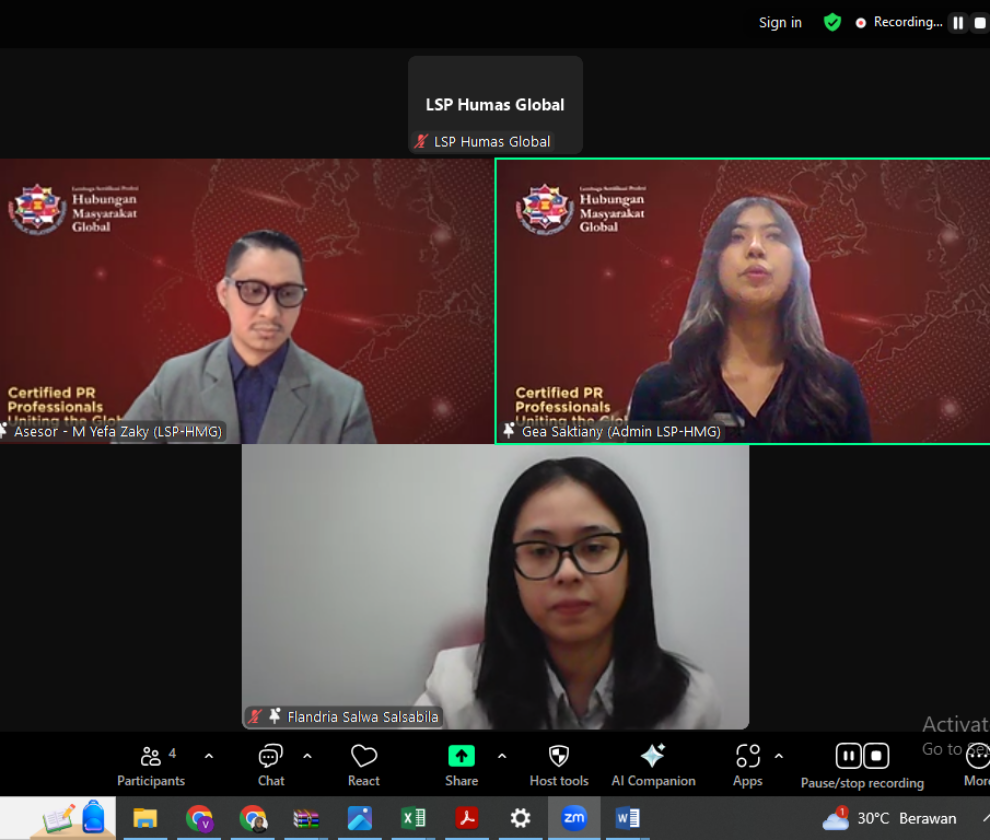
Task: Open Host tools shield menu
Action: [x=559, y=765]
